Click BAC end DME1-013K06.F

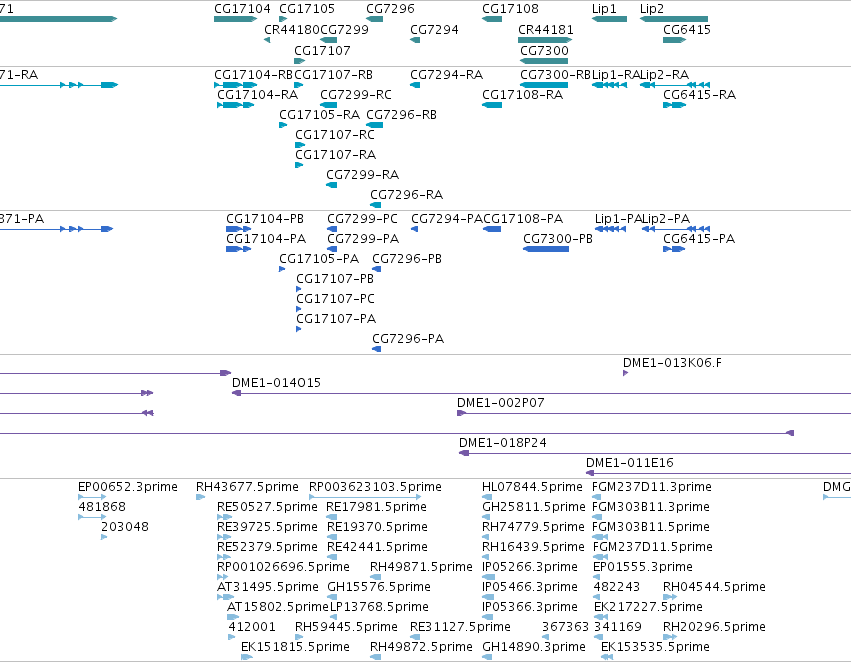[x=626, y=373]
